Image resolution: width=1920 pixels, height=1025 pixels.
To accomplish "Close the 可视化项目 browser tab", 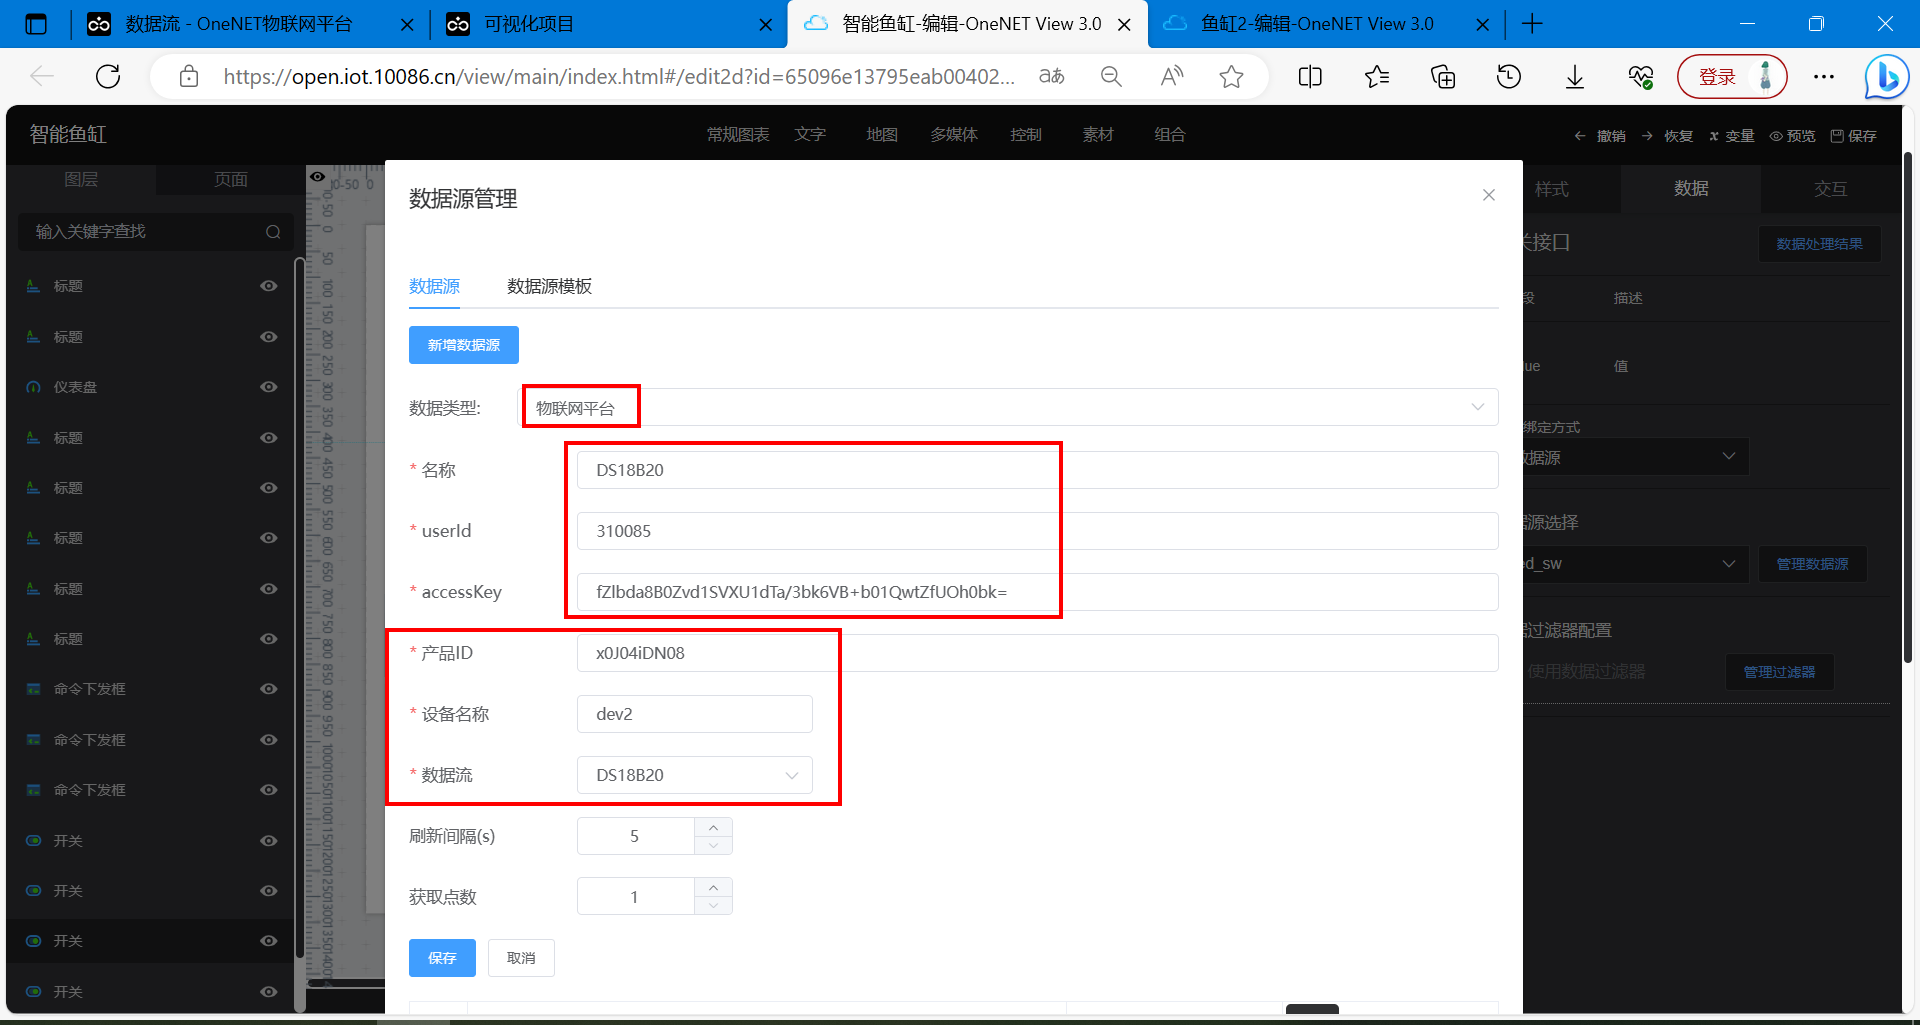I will 766,25.
